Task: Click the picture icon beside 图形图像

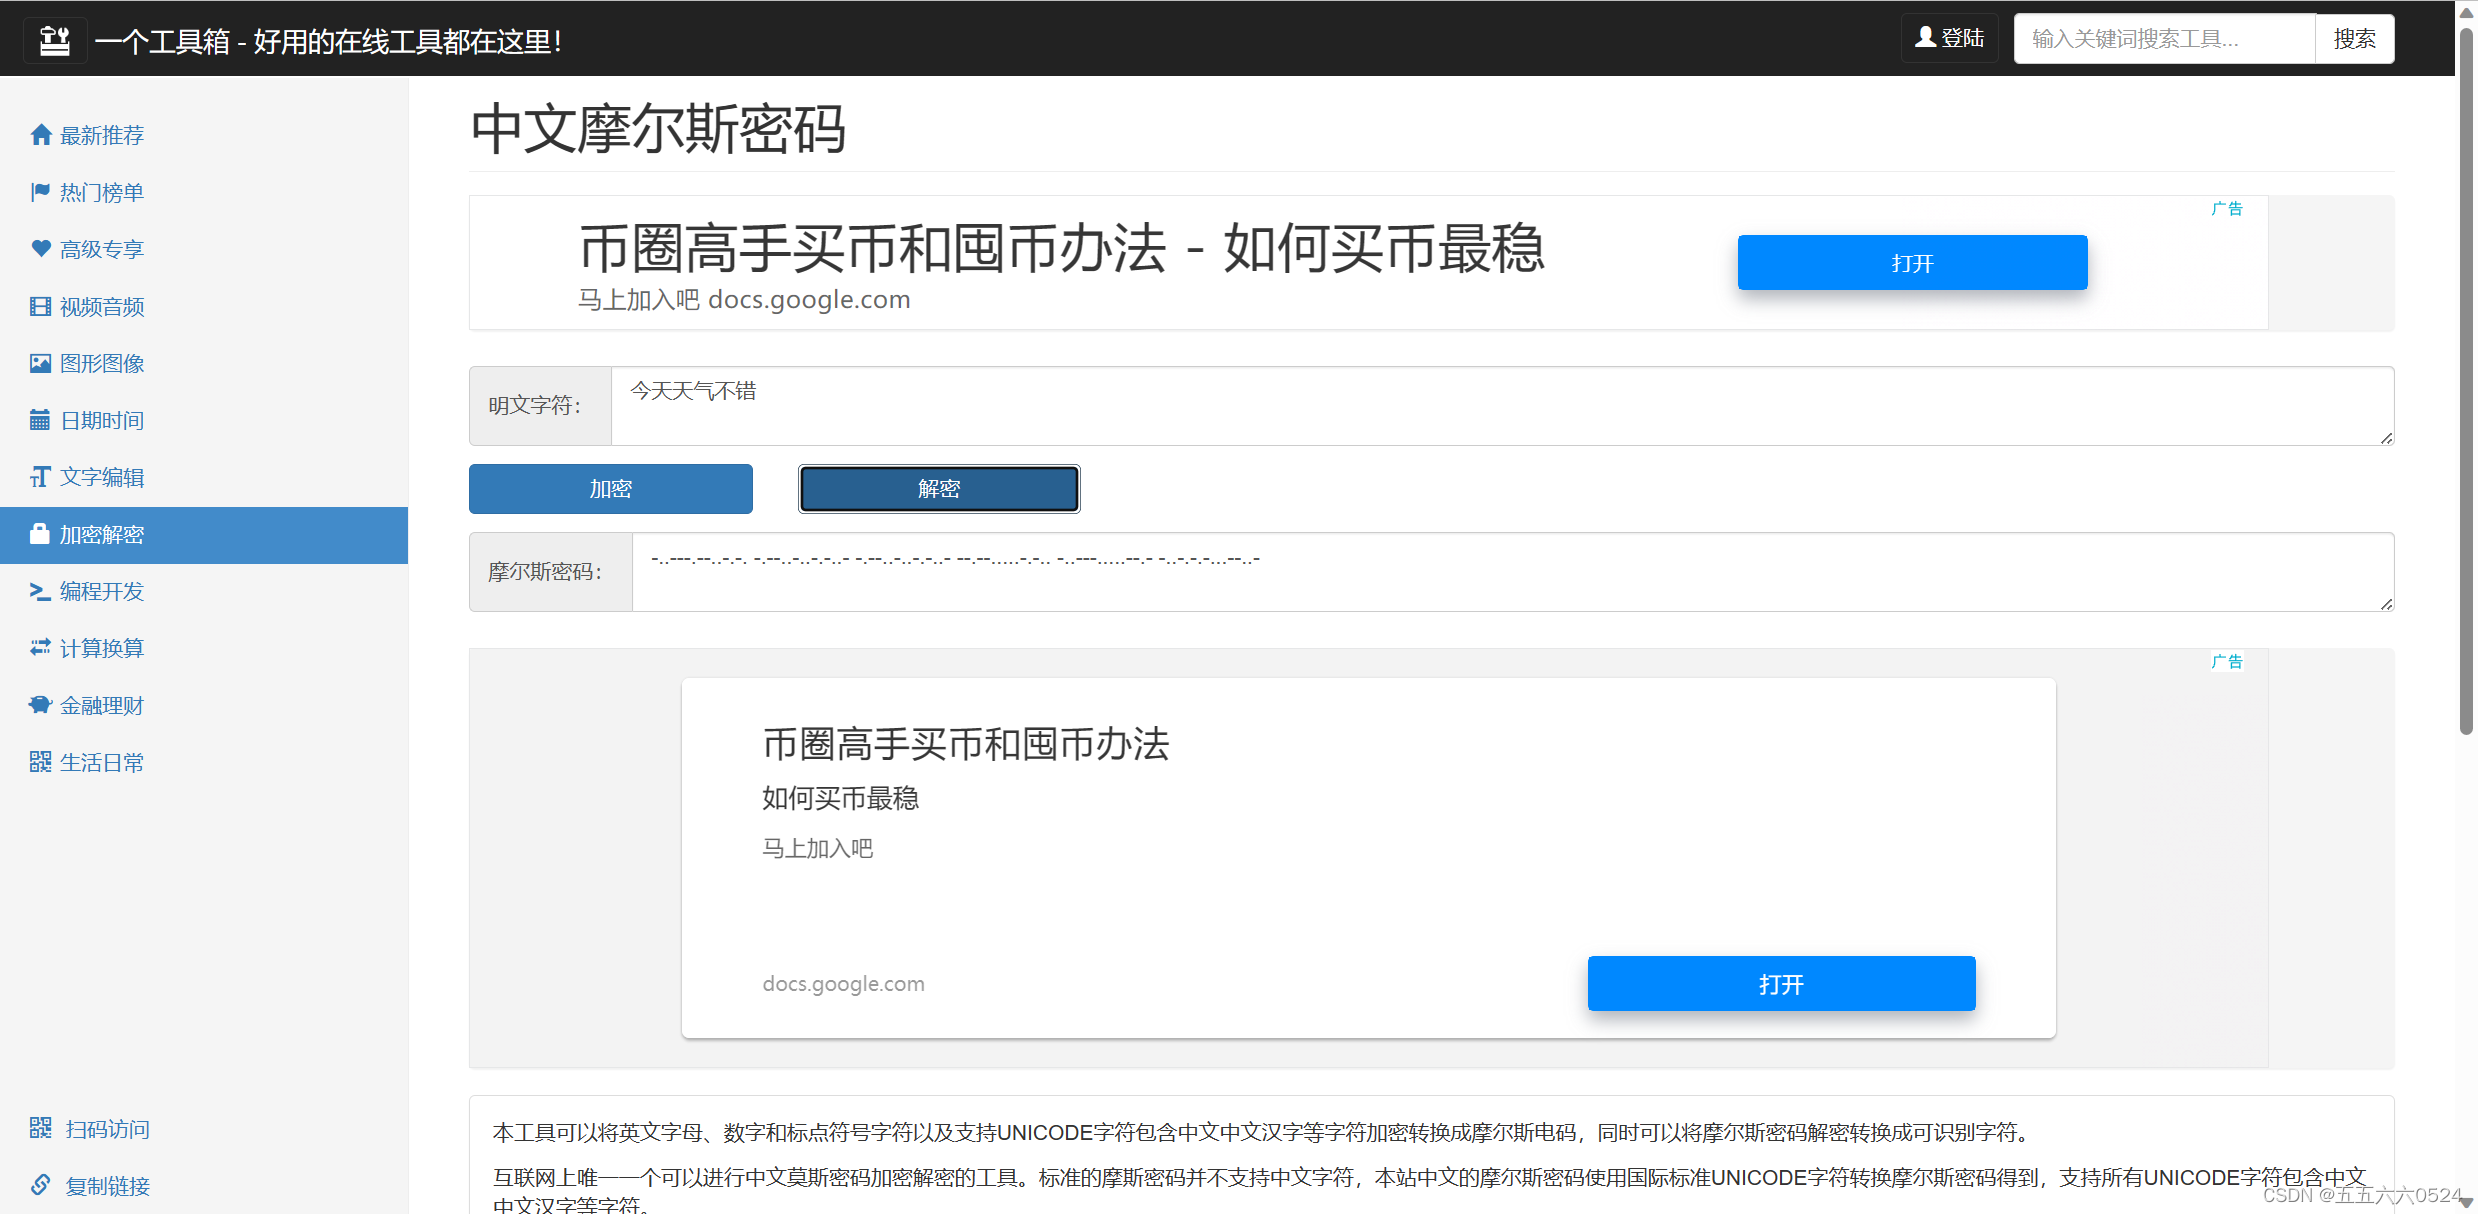Action: [x=40, y=363]
